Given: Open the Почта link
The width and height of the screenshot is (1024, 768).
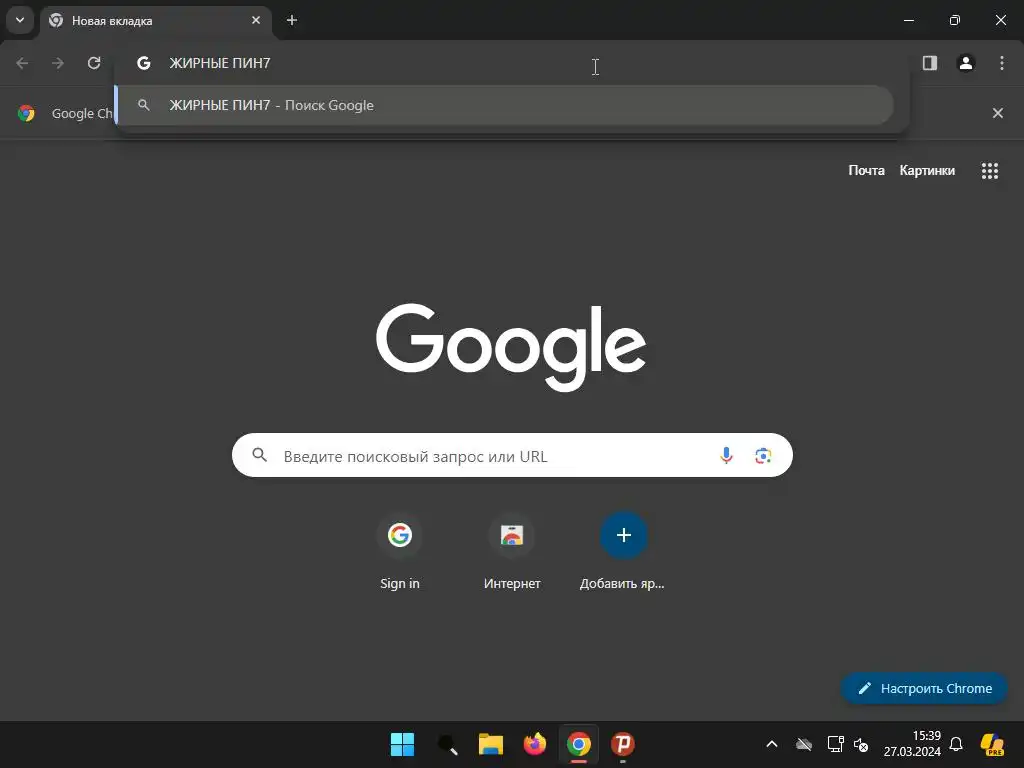Looking at the screenshot, I should 866,170.
